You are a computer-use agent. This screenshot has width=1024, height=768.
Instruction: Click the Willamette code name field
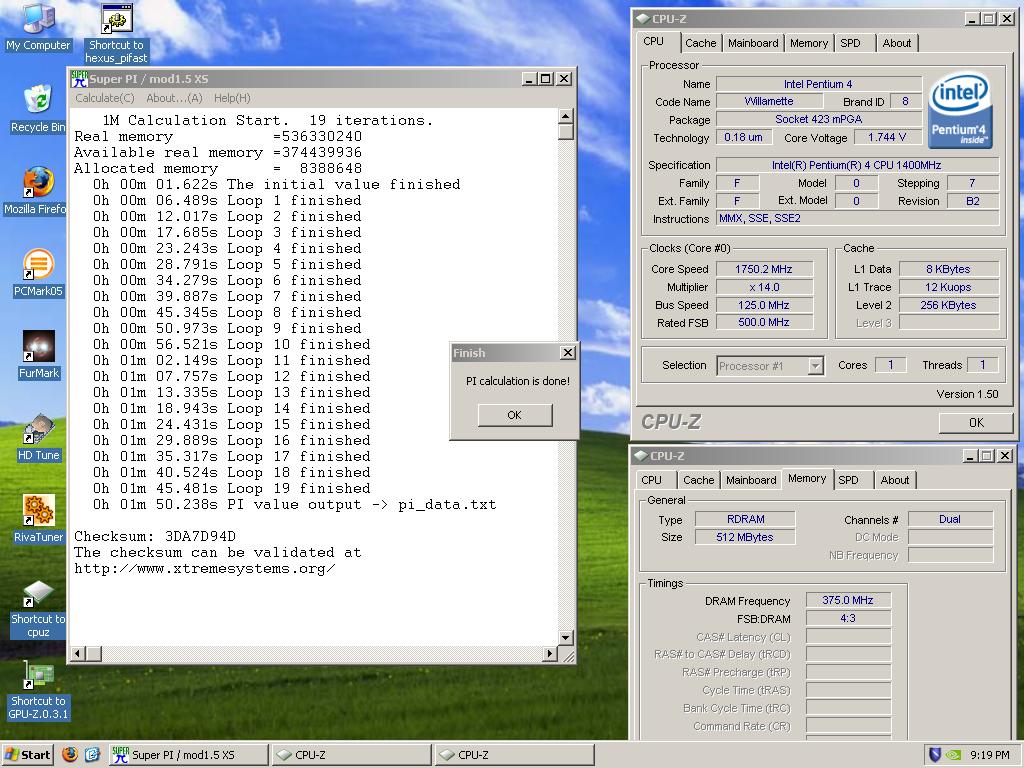point(769,101)
